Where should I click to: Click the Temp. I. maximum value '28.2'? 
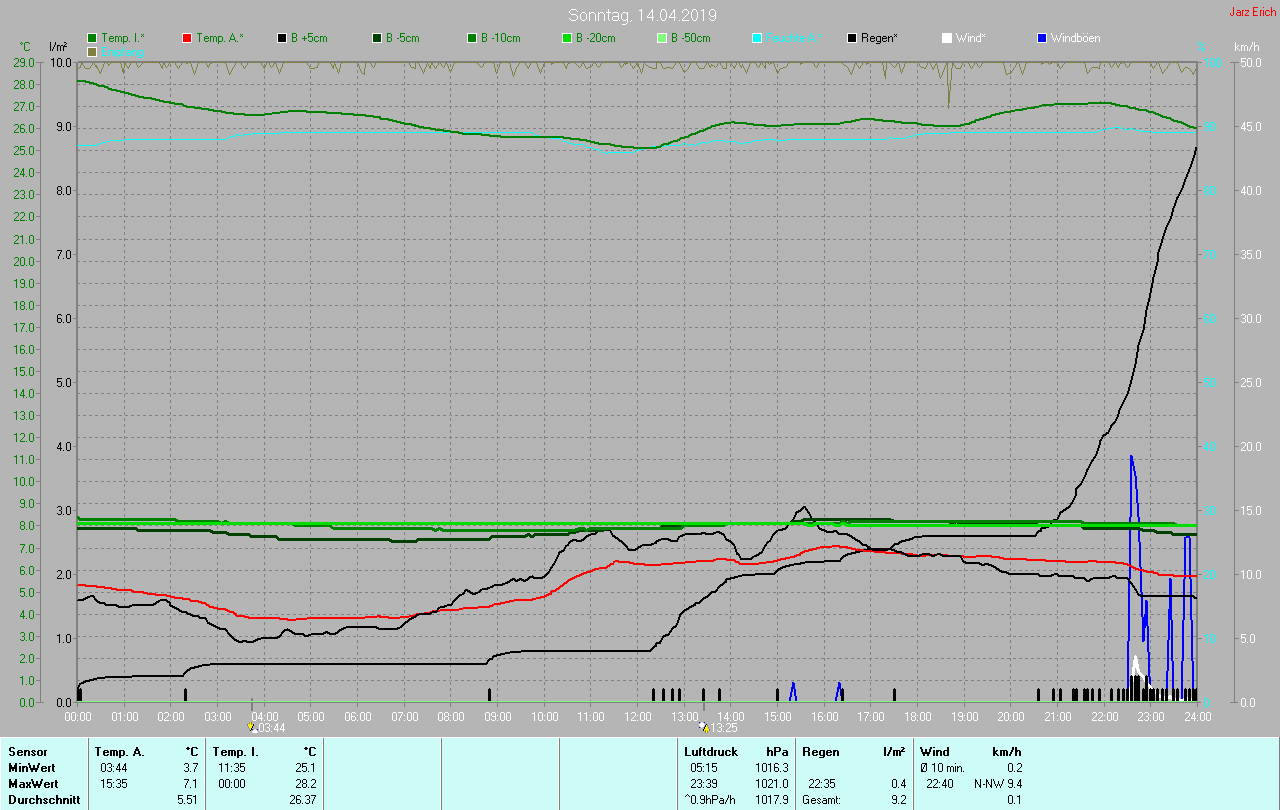pyautogui.click(x=304, y=783)
